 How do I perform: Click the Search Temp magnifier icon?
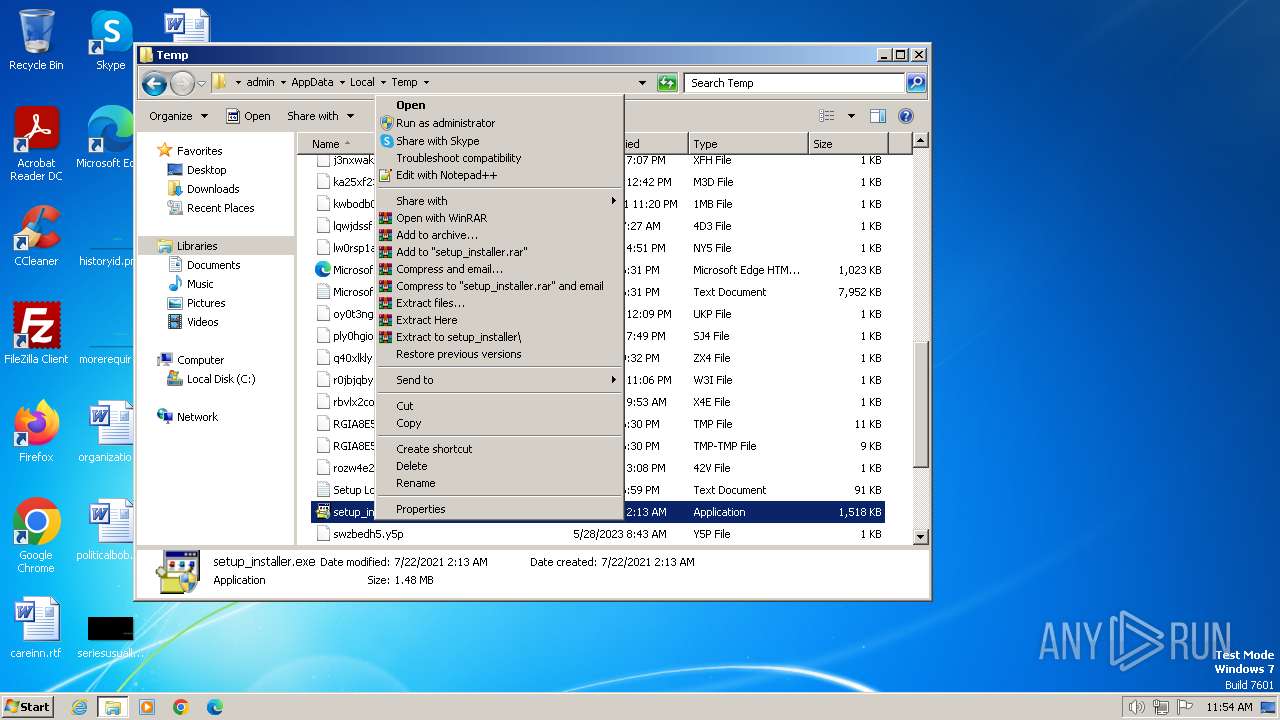[915, 83]
